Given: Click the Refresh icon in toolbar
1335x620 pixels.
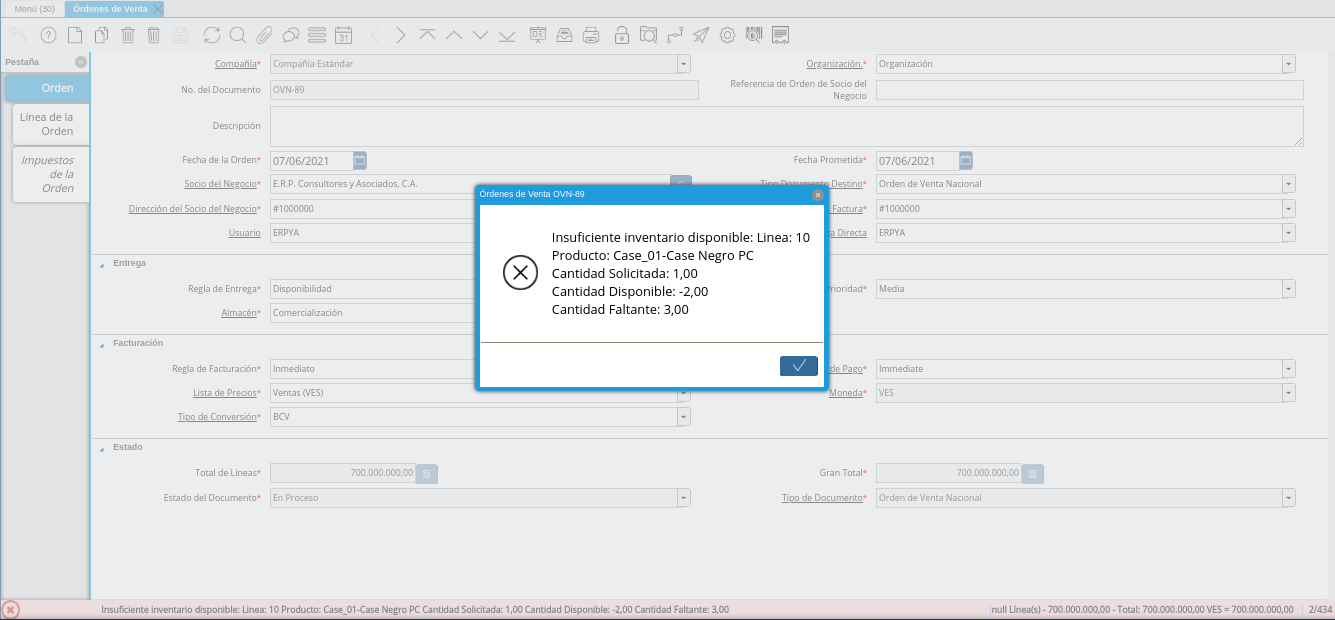Looking at the screenshot, I should [211, 35].
